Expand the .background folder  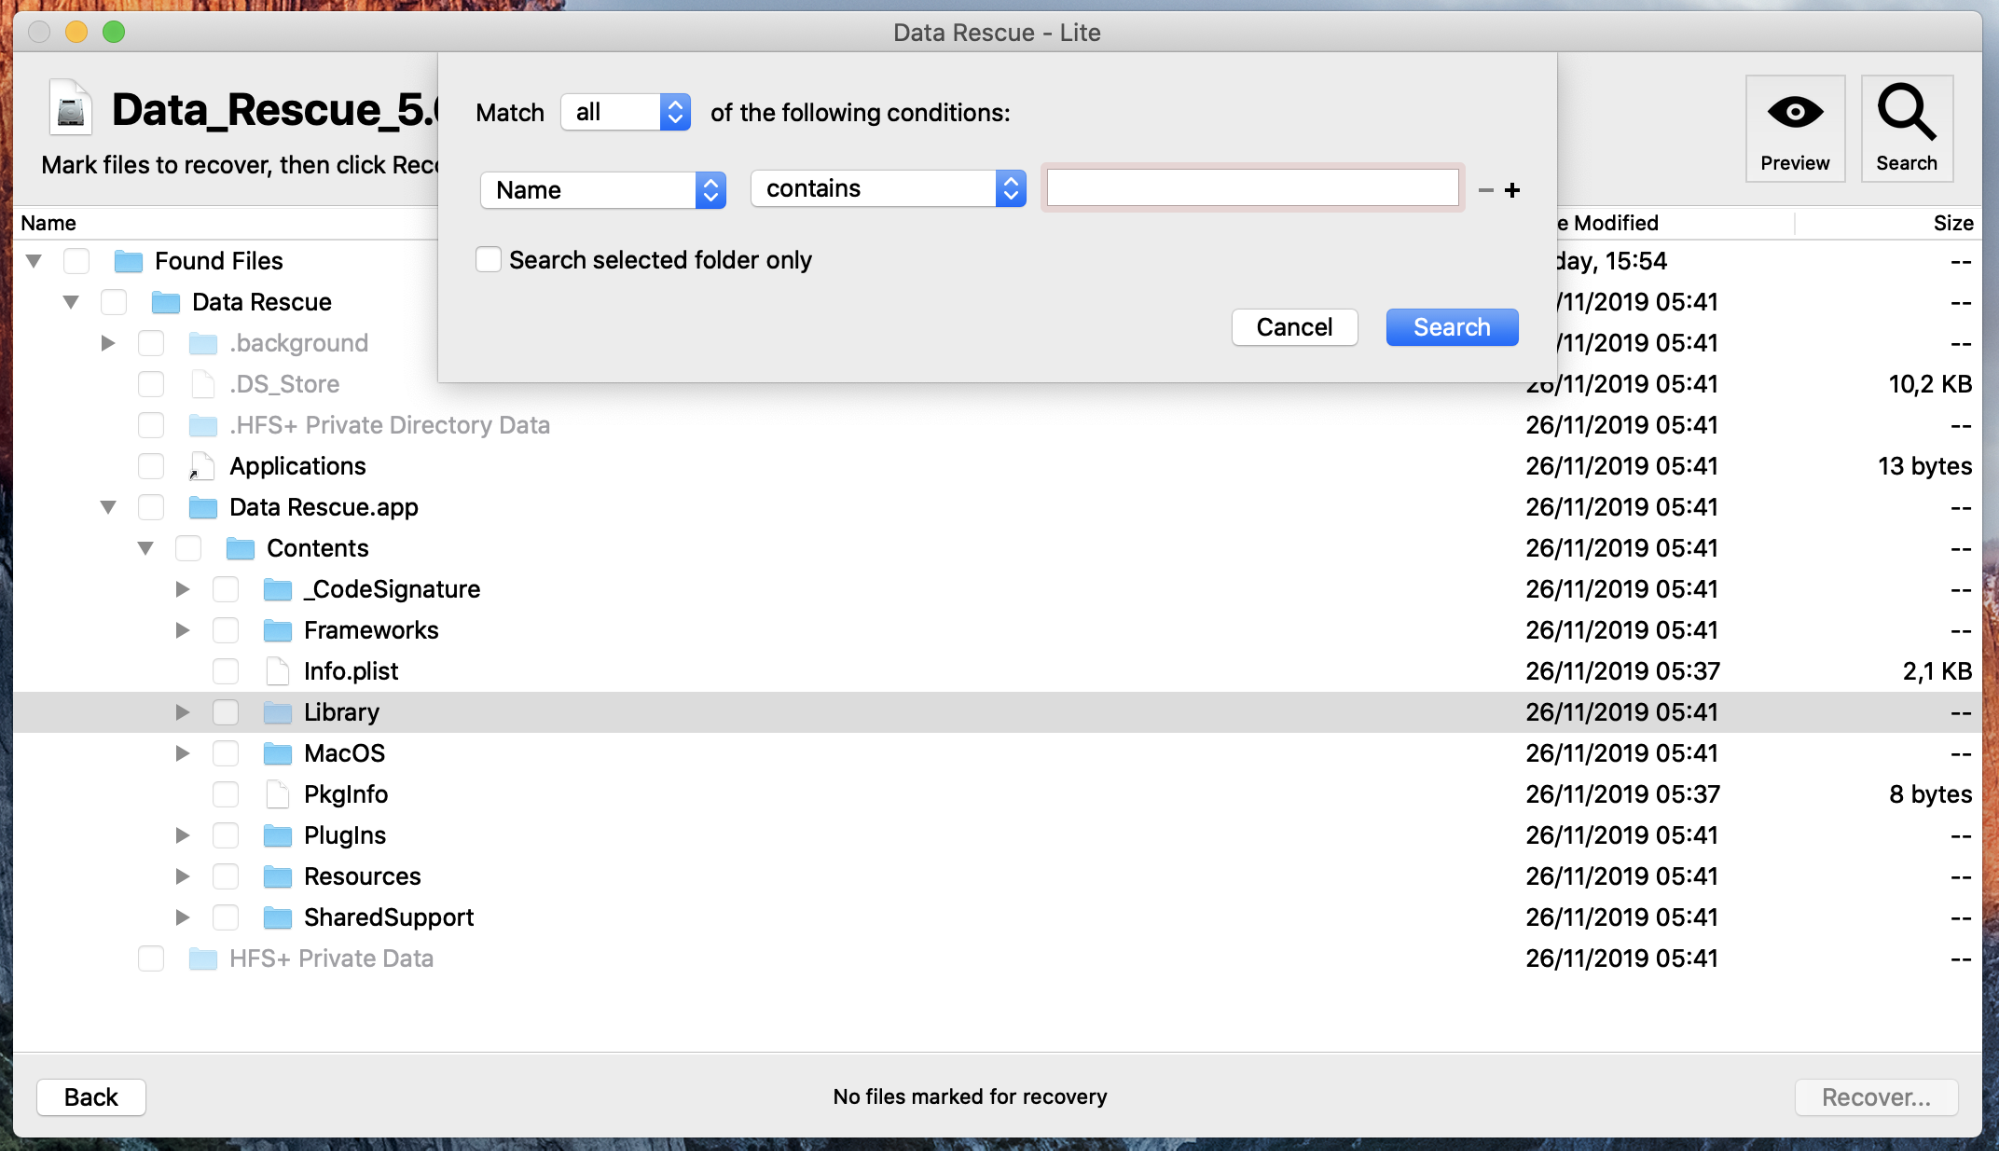108,343
